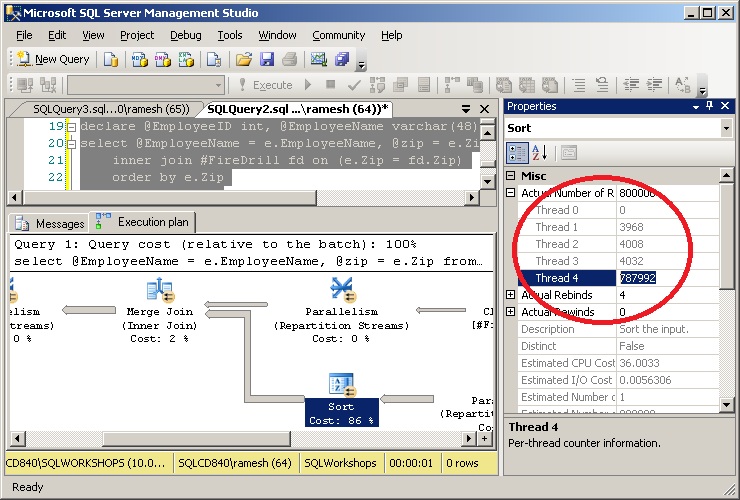Open Properties window position dropdown arrow

(696, 107)
